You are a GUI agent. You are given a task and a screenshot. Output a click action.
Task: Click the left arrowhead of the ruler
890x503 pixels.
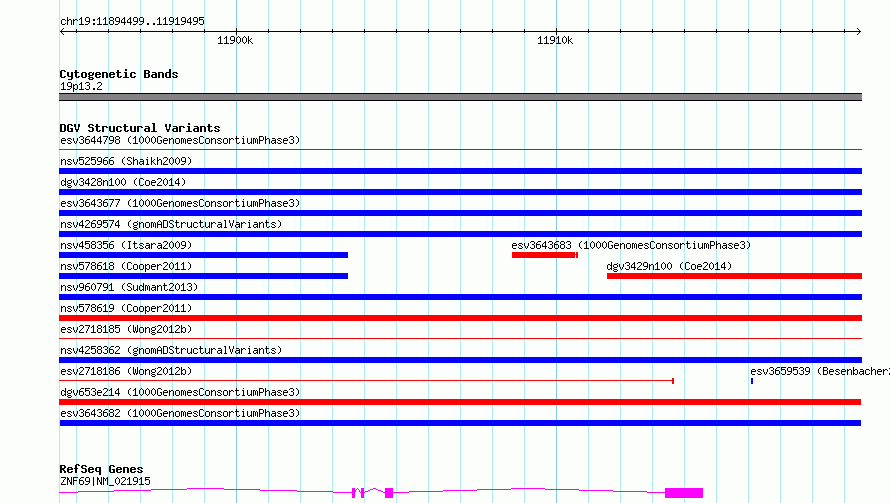click(62, 31)
